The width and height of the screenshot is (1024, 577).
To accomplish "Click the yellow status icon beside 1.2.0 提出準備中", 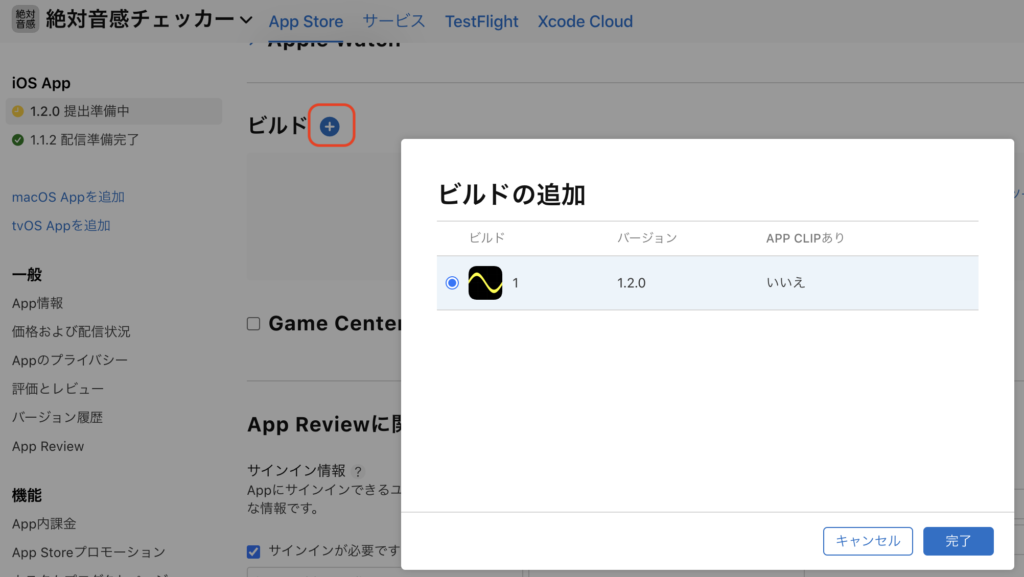I will (18, 112).
